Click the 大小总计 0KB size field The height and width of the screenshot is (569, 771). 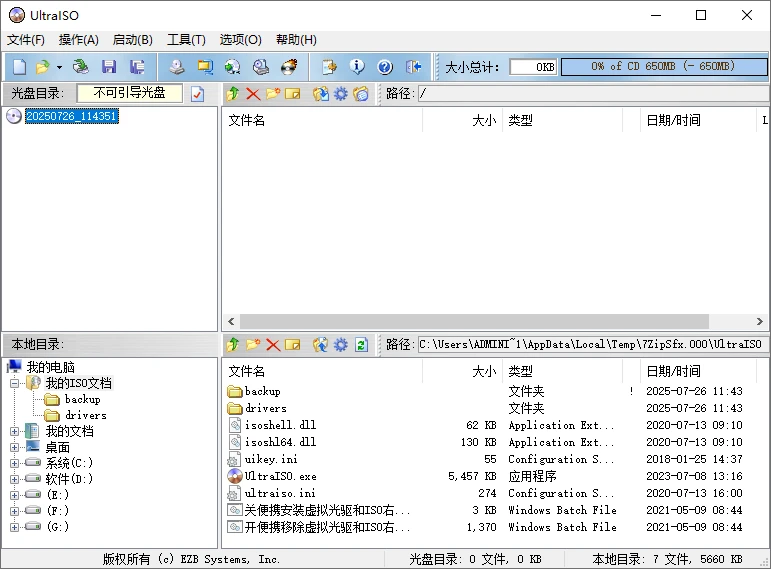pos(534,67)
